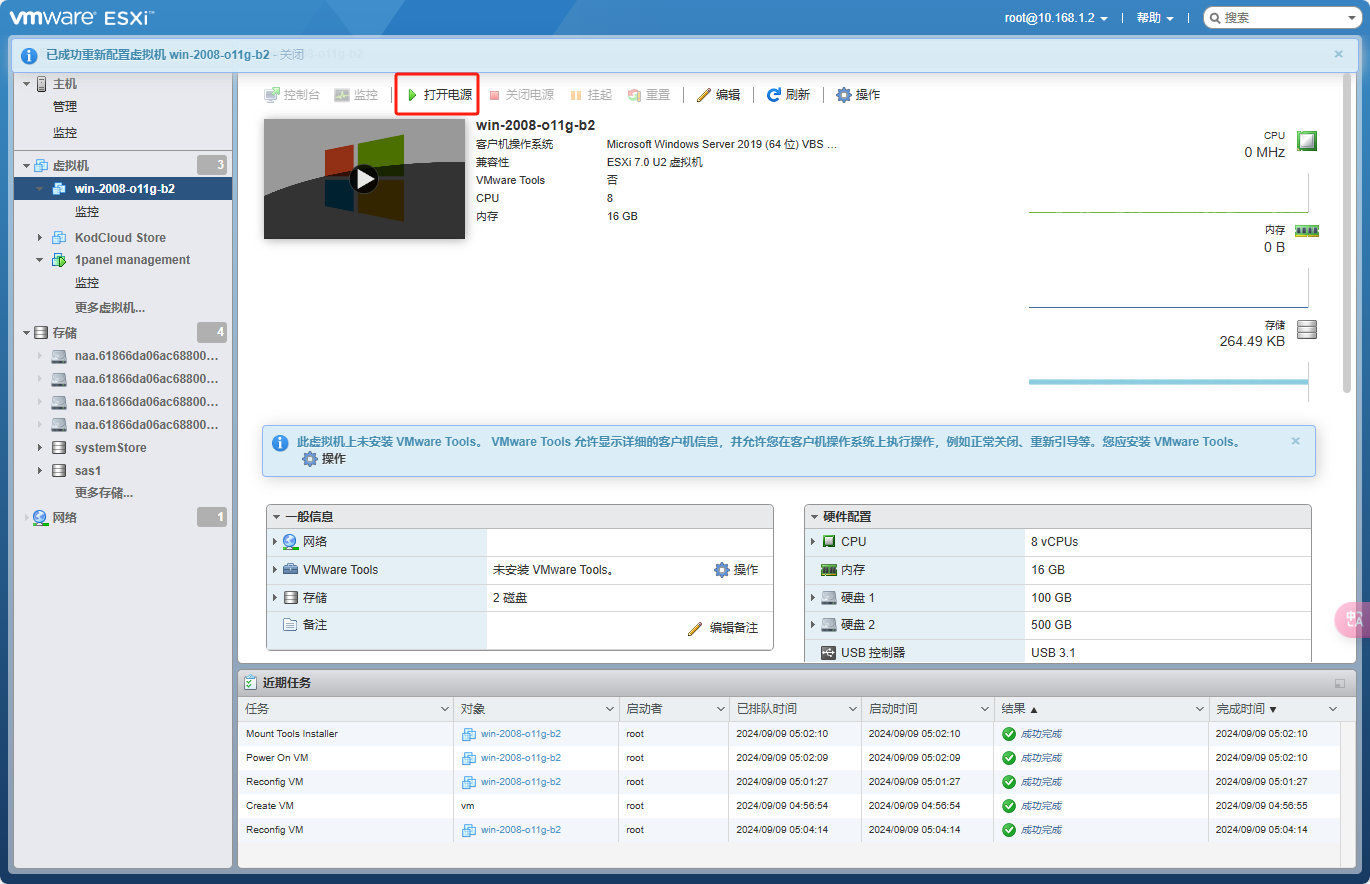Image resolution: width=1370 pixels, height=884 pixels.
Task: Open the Target (对象) column header dropdown
Action: pyautogui.click(x=610, y=709)
